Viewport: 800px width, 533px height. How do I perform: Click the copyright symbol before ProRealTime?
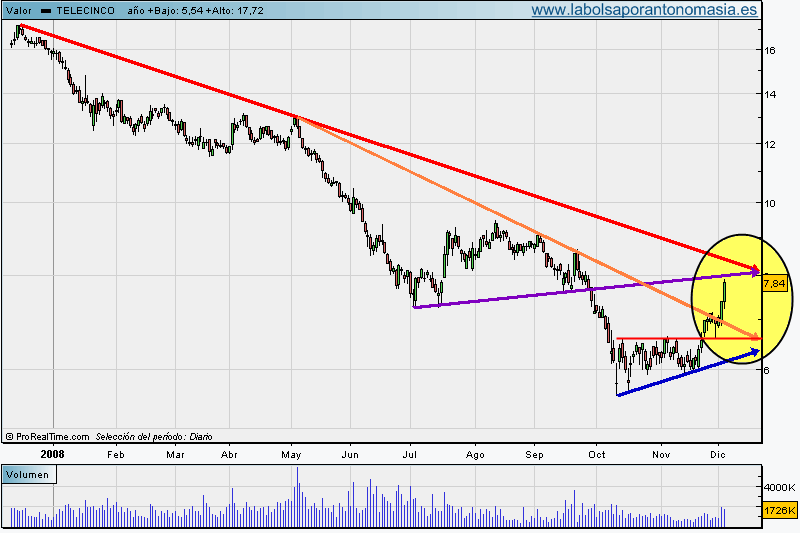pos(9,437)
